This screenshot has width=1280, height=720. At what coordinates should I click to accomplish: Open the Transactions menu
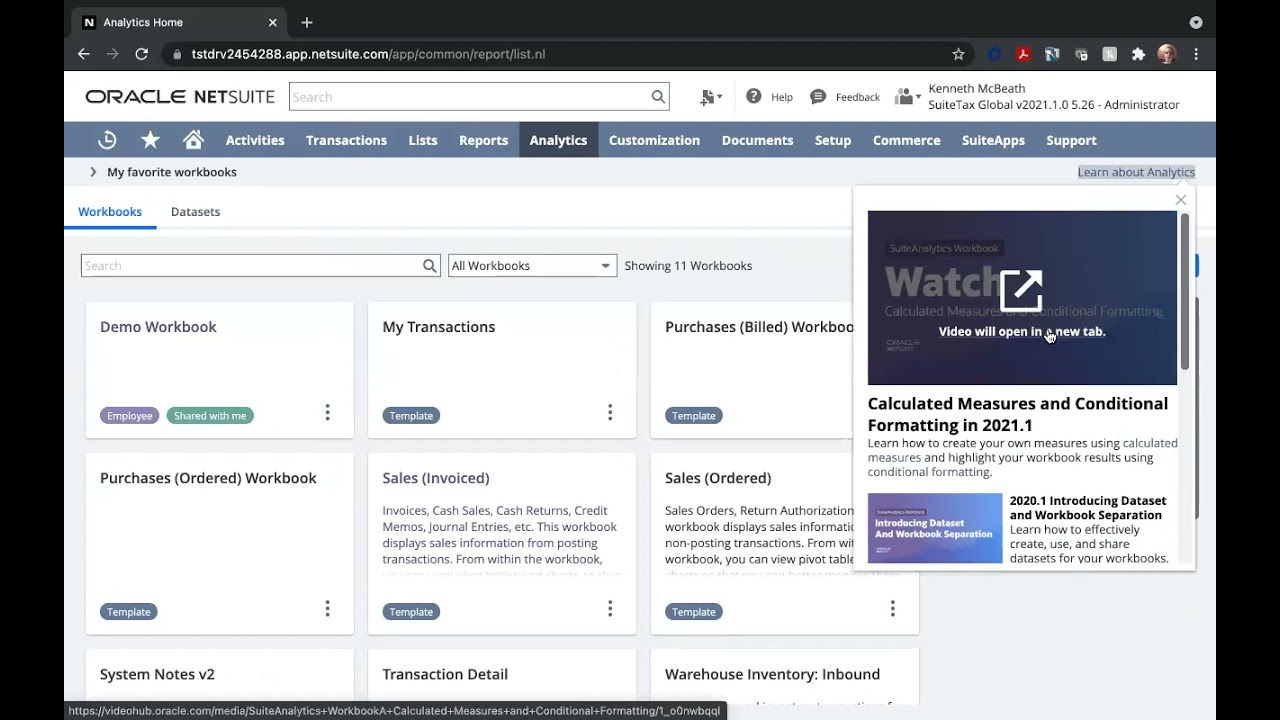coord(346,140)
